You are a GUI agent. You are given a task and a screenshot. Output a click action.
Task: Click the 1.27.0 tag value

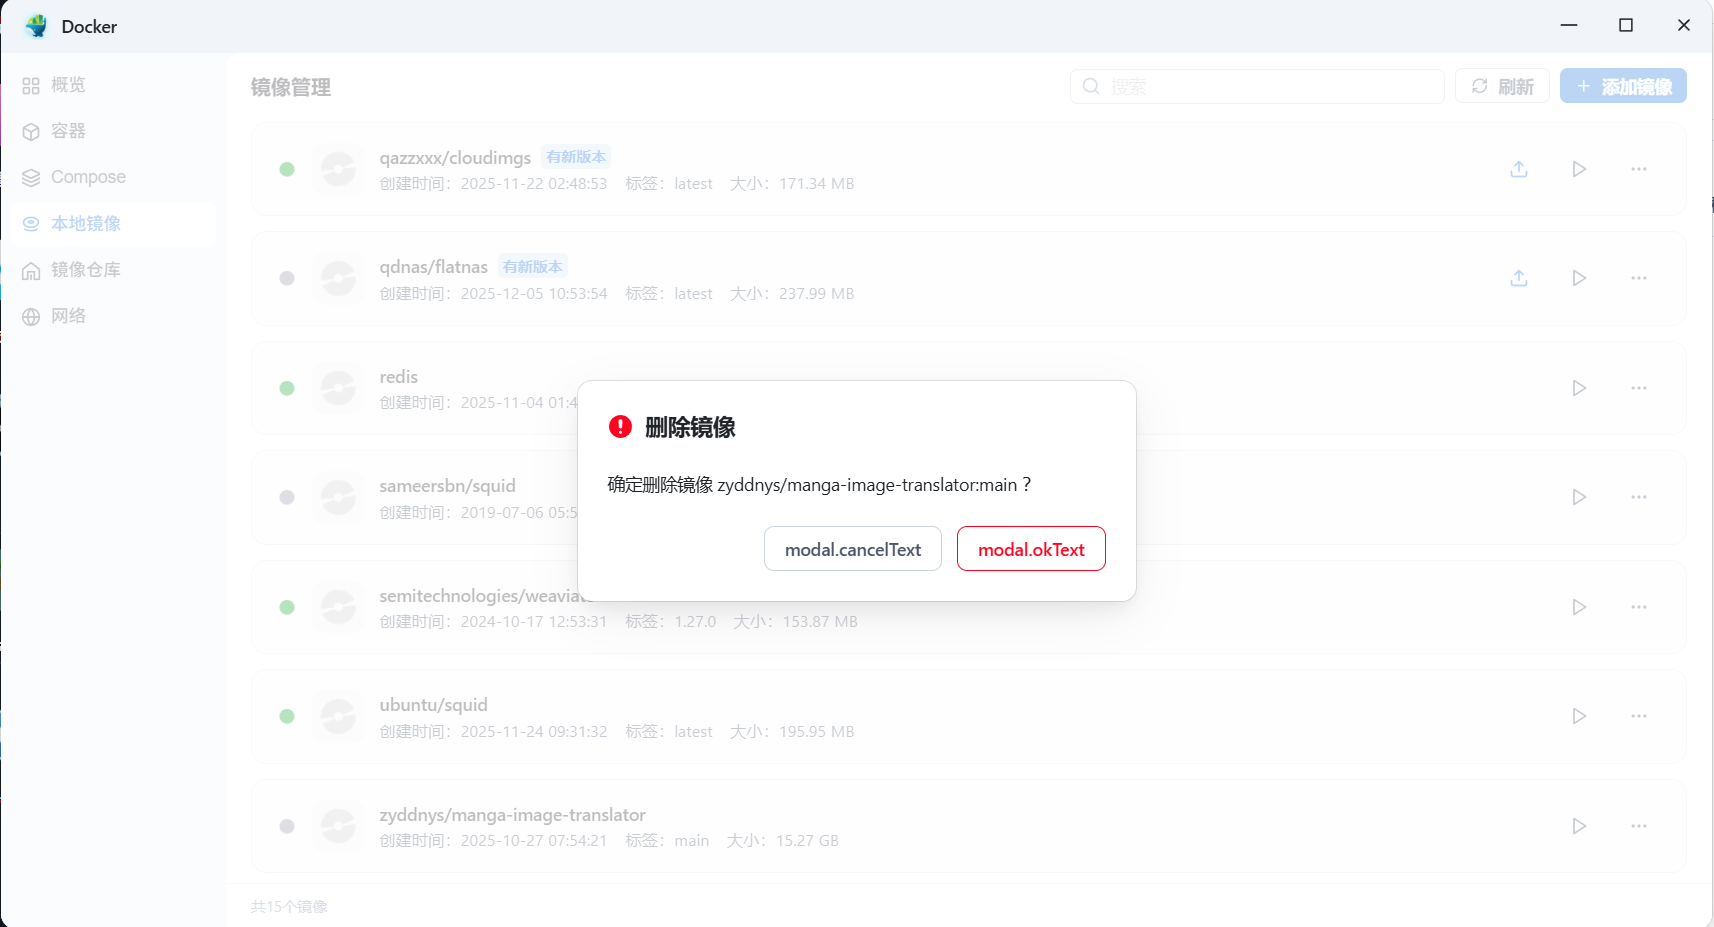tap(695, 622)
